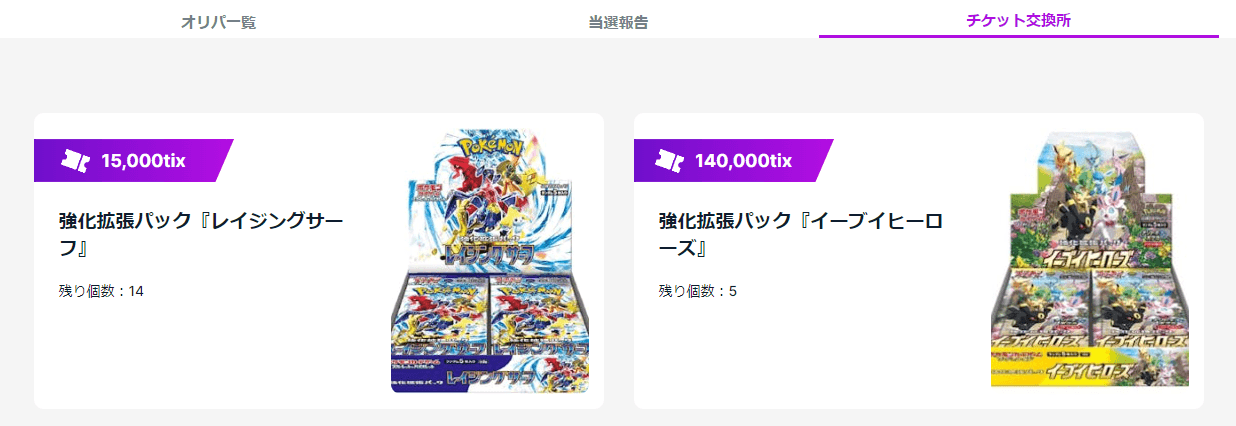This screenshot has height=426, width=1236.
Task: Click Pokémon logo on レイジングサーフ box
Action: pos(489,149)
